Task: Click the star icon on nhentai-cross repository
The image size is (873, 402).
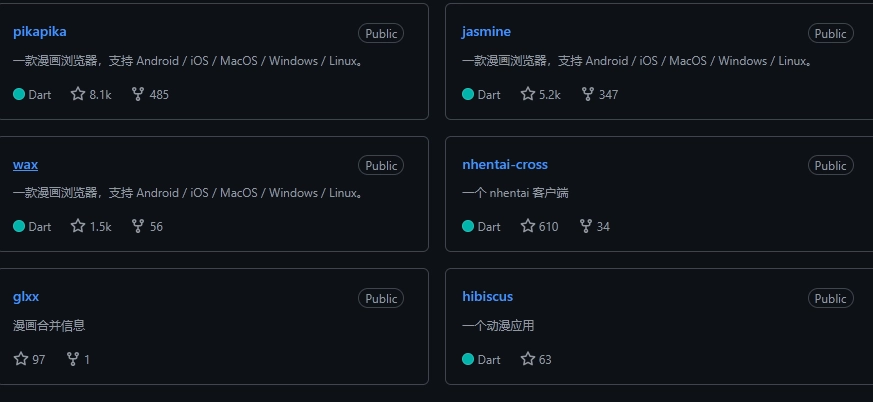Action: [528, 226]
